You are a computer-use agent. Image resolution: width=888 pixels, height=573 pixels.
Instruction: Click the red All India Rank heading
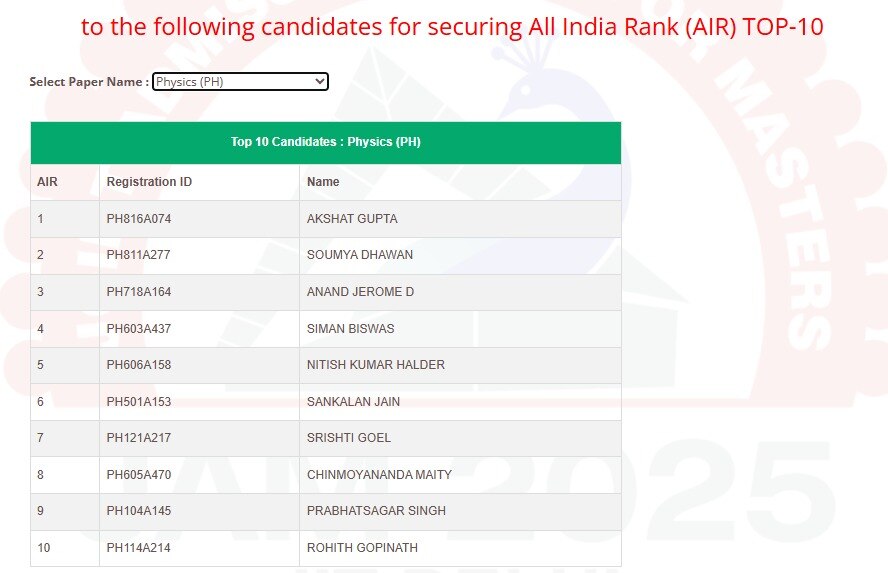point(452,26)
